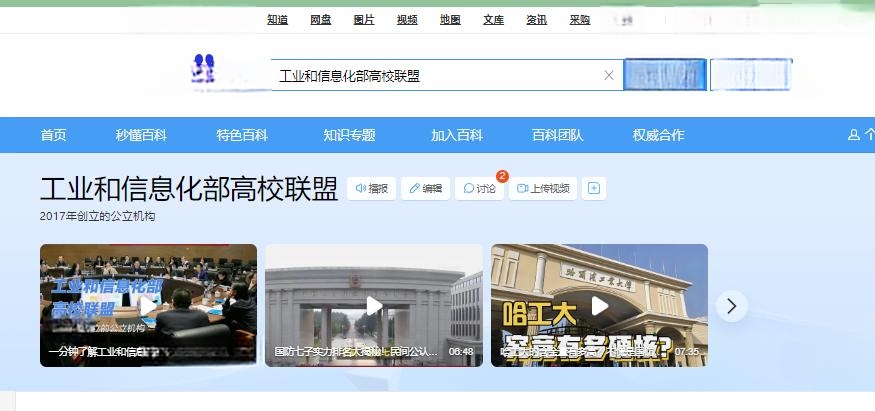
Task: Open the 采购 link in the top bar
Action: click(x=580, y=20)
